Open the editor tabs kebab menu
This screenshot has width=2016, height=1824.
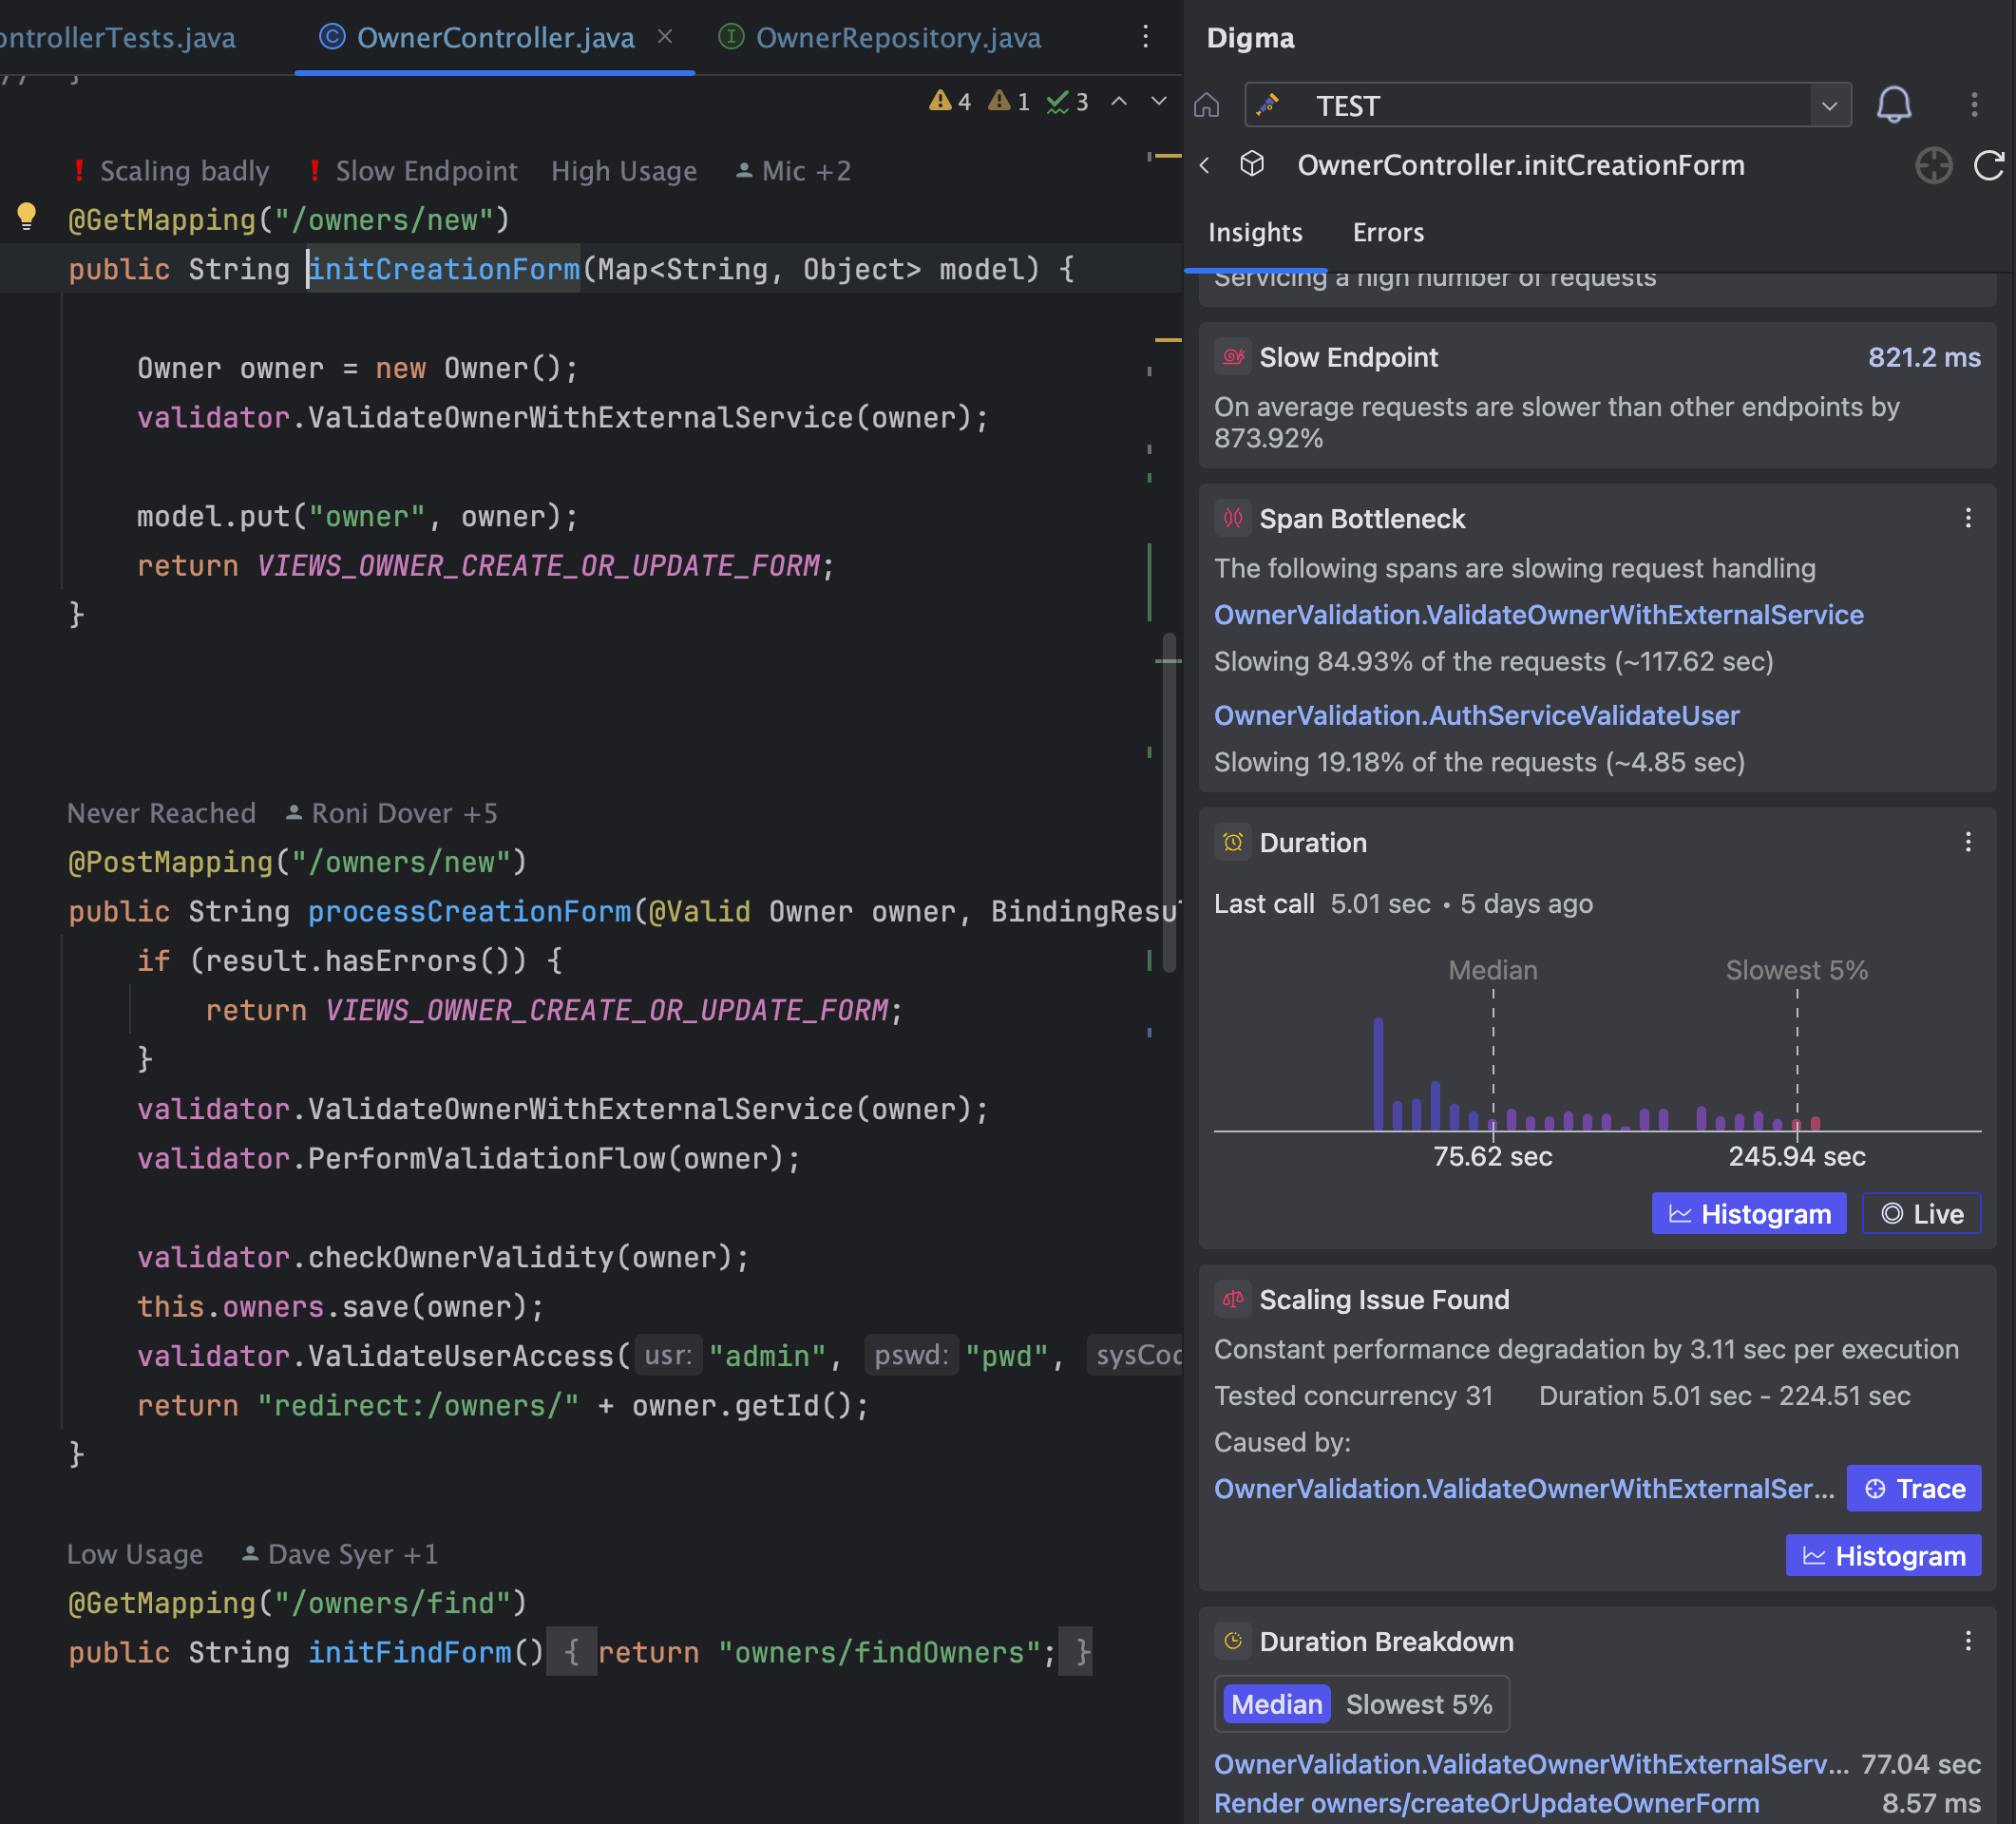pos(1145,37)
